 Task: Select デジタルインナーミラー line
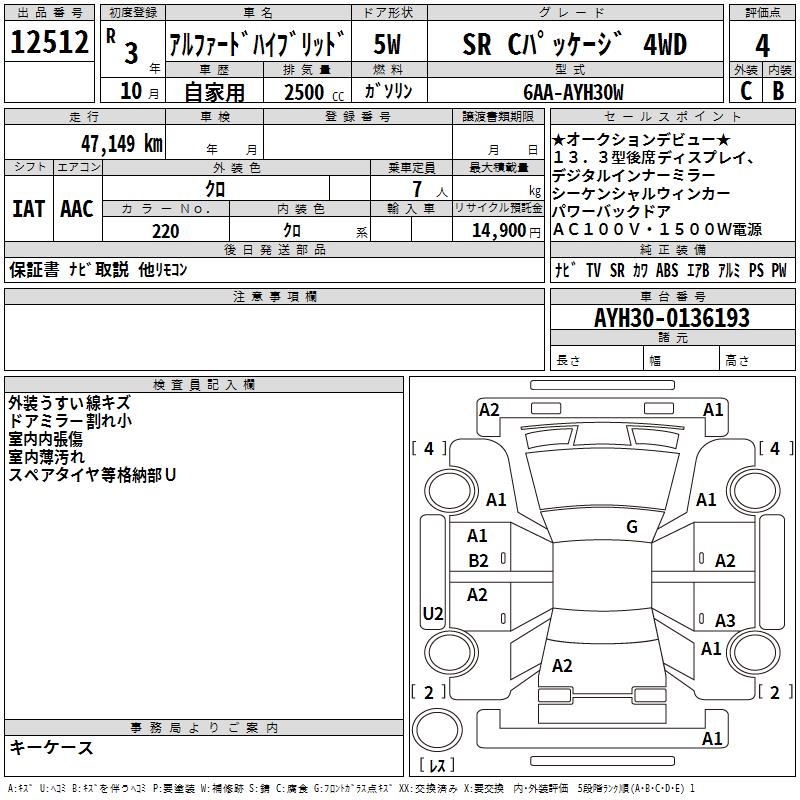click(633, 175)
